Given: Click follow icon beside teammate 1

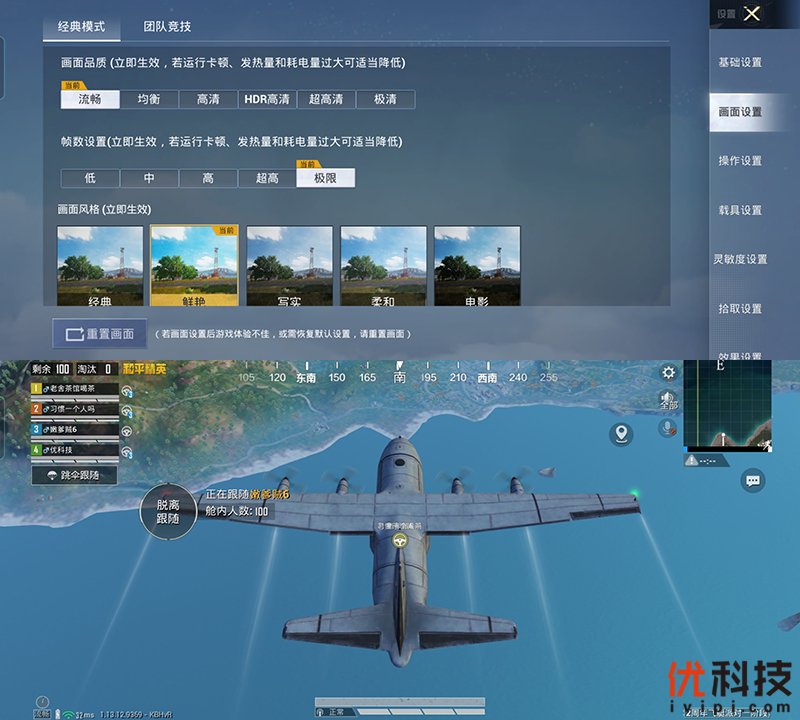Looking at the screenshot, I should 127,390.
